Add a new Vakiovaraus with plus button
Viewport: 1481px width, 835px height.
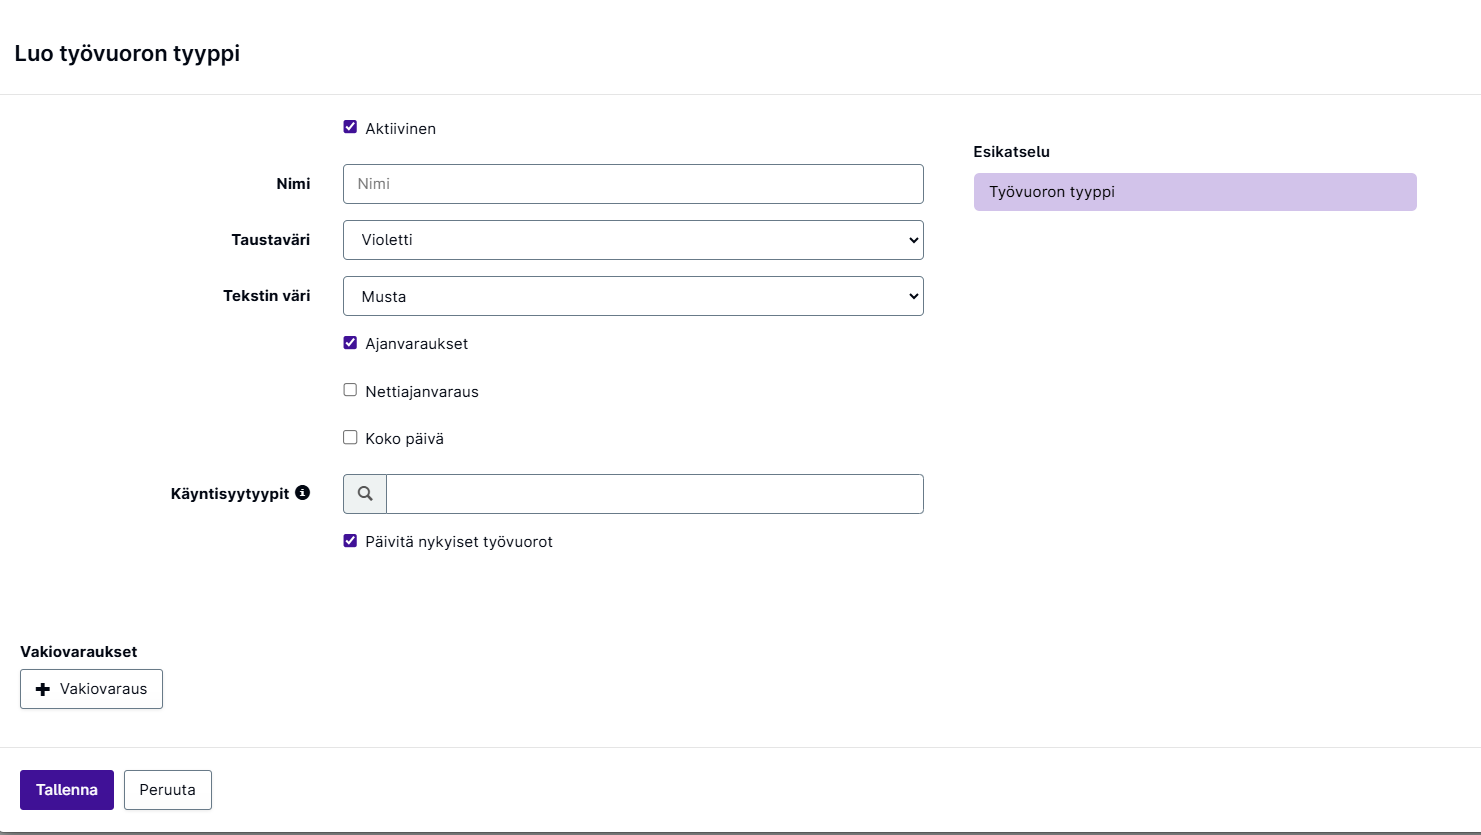[x=91, y=689]
